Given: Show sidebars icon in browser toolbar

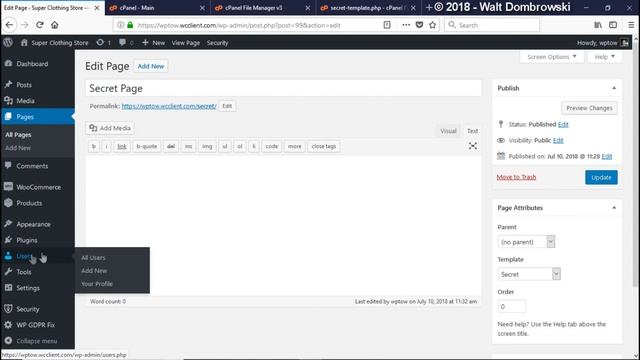Looking at the screenshot, I should tap(613, 25).
